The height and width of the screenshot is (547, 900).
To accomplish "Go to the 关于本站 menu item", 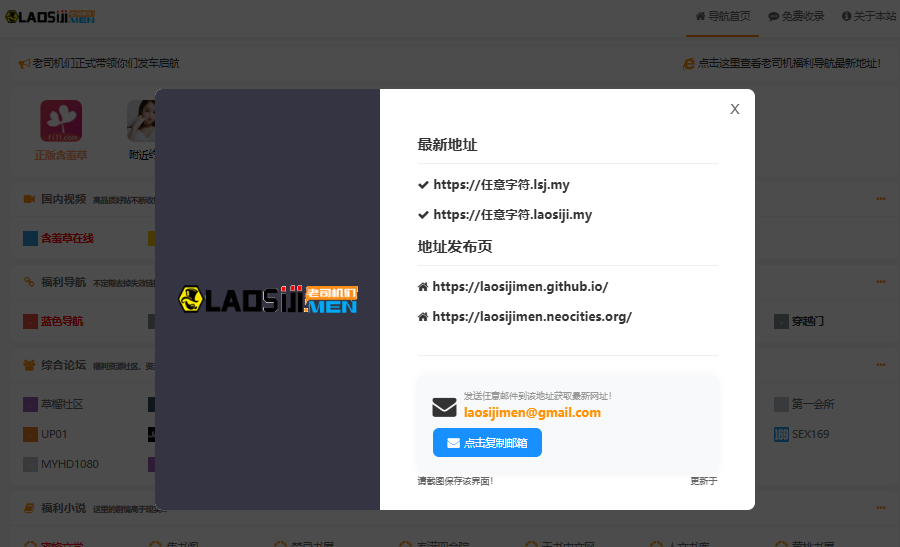I will [869, 16].
